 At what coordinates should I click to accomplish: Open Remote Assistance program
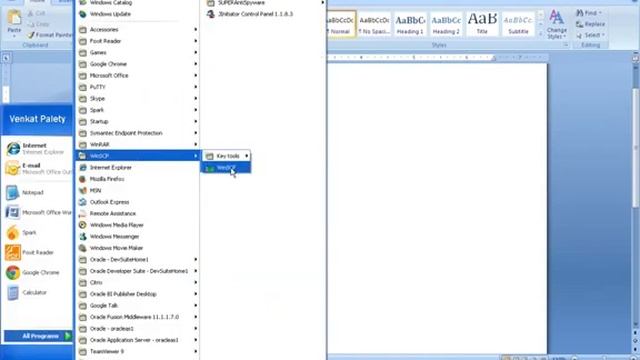[138, 213]
